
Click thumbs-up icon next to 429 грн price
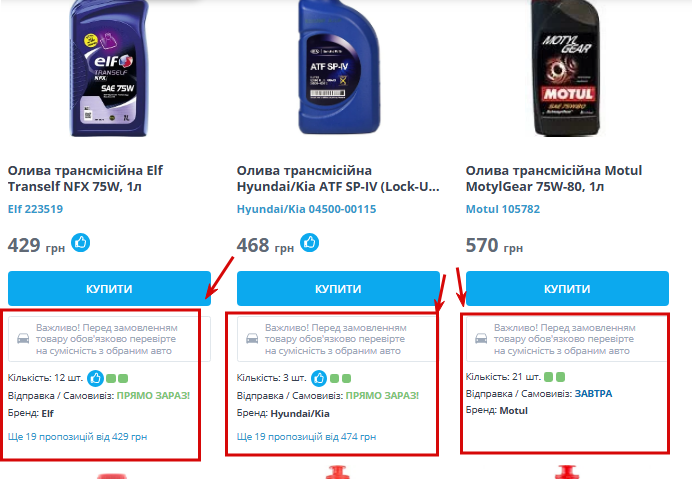pos(81,243)
